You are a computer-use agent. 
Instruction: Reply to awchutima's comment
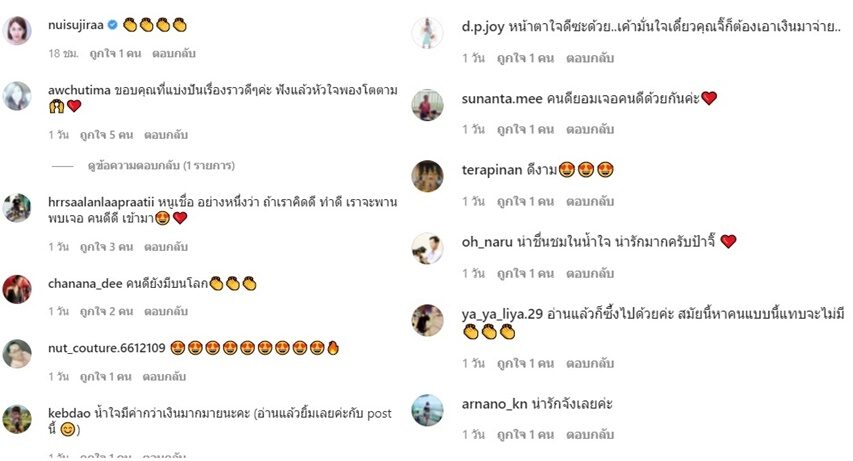(166, 134)
